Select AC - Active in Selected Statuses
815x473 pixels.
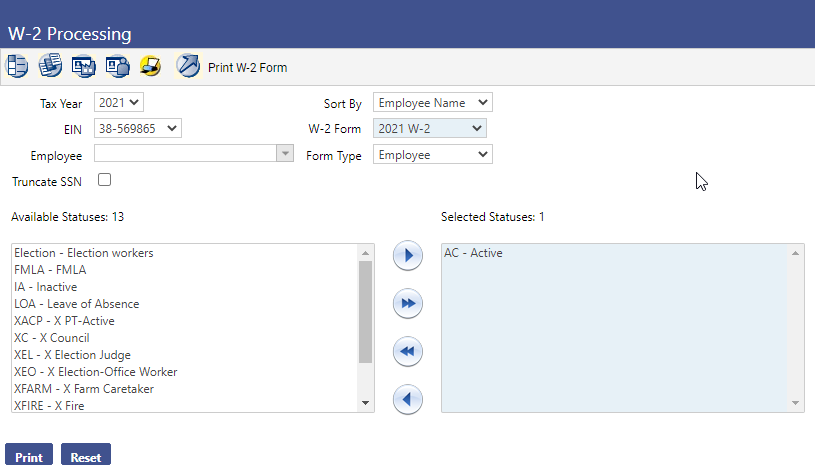(x=473, y=253)
